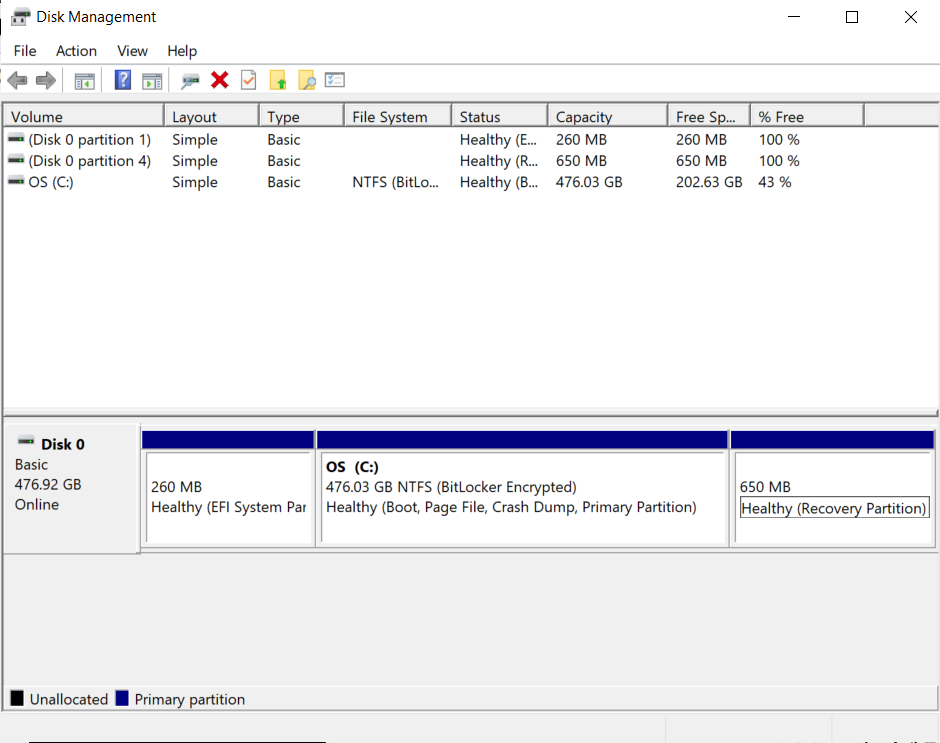This screenshot has width=940, height=743.
Task: Click the Show/Hide Console Tree toolbar icon
Action: (x=85, y=81)
